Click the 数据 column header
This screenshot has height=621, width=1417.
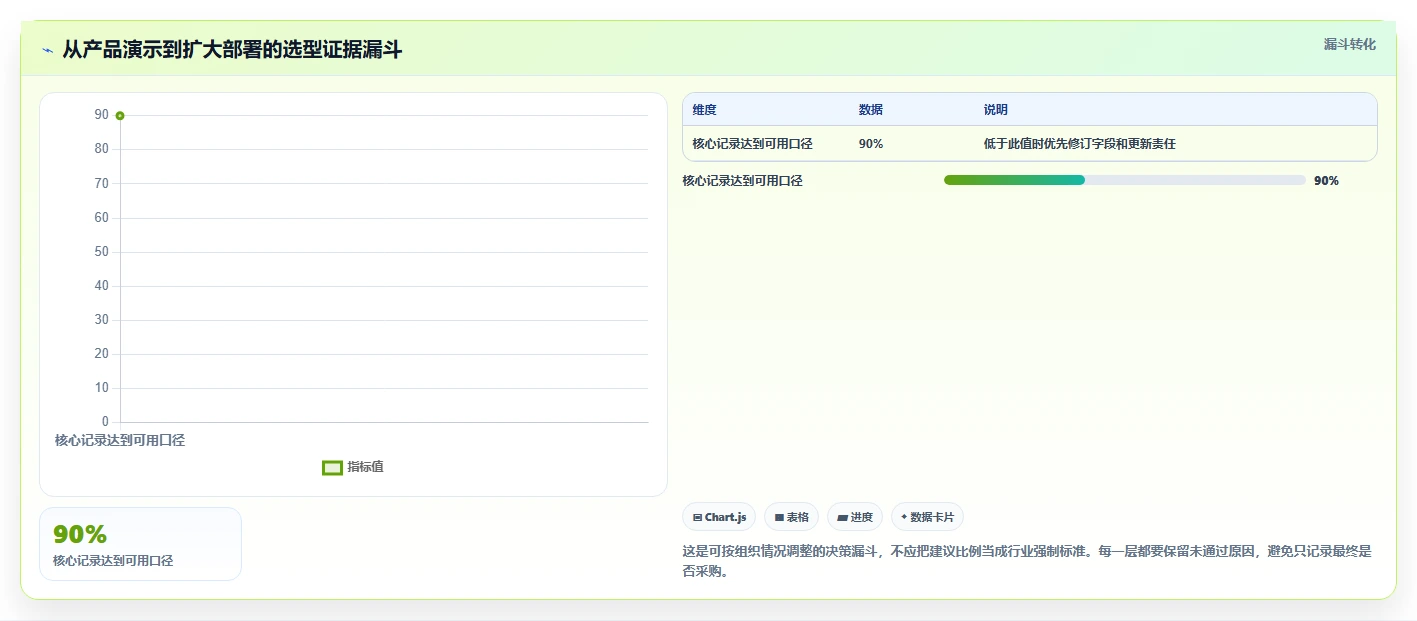click(870, 110)
